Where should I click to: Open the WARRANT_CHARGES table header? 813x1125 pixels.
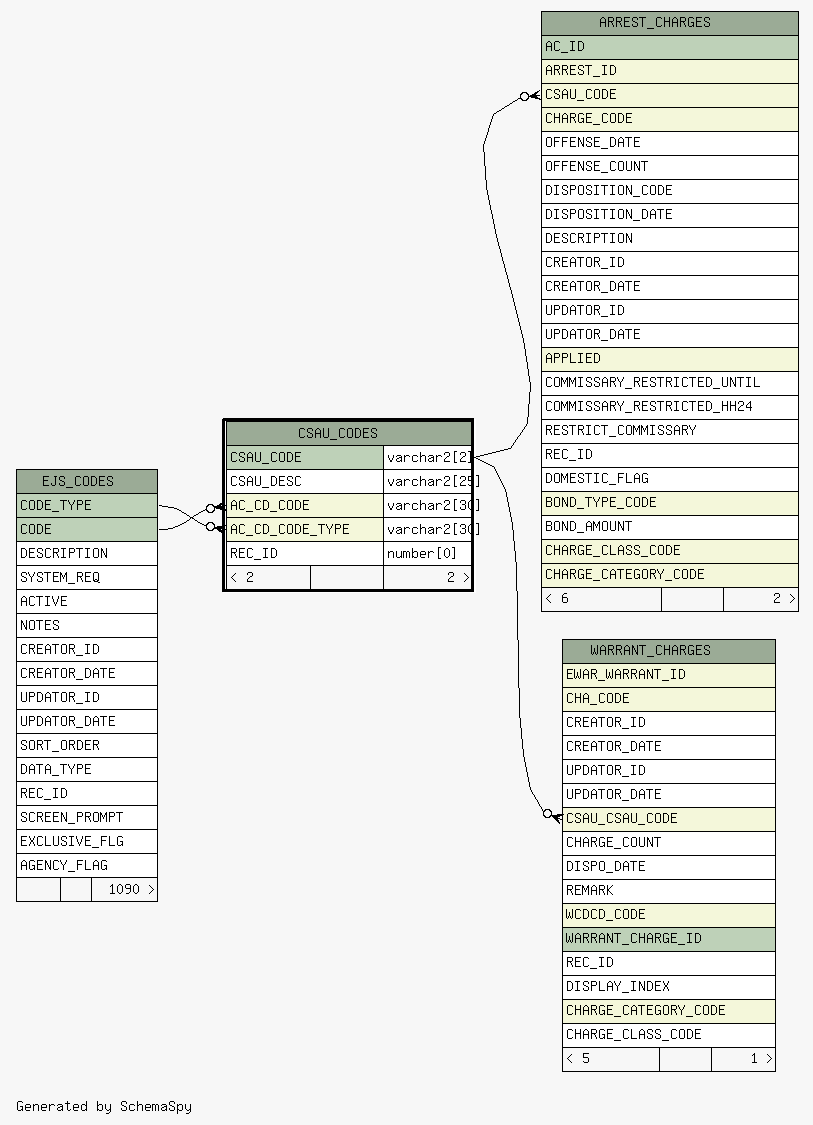coord(669,651)
